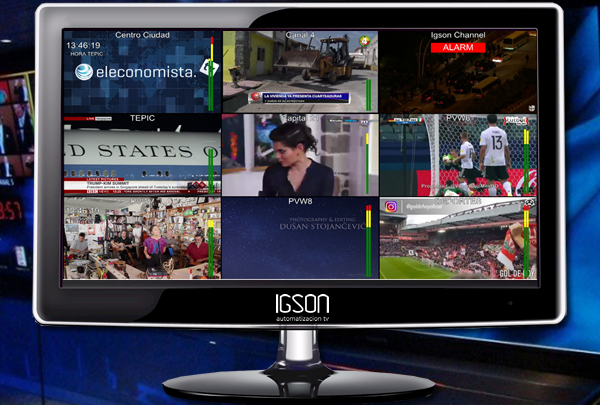
Task: Open the backhoe loader video feed
Action: point(300,72)
